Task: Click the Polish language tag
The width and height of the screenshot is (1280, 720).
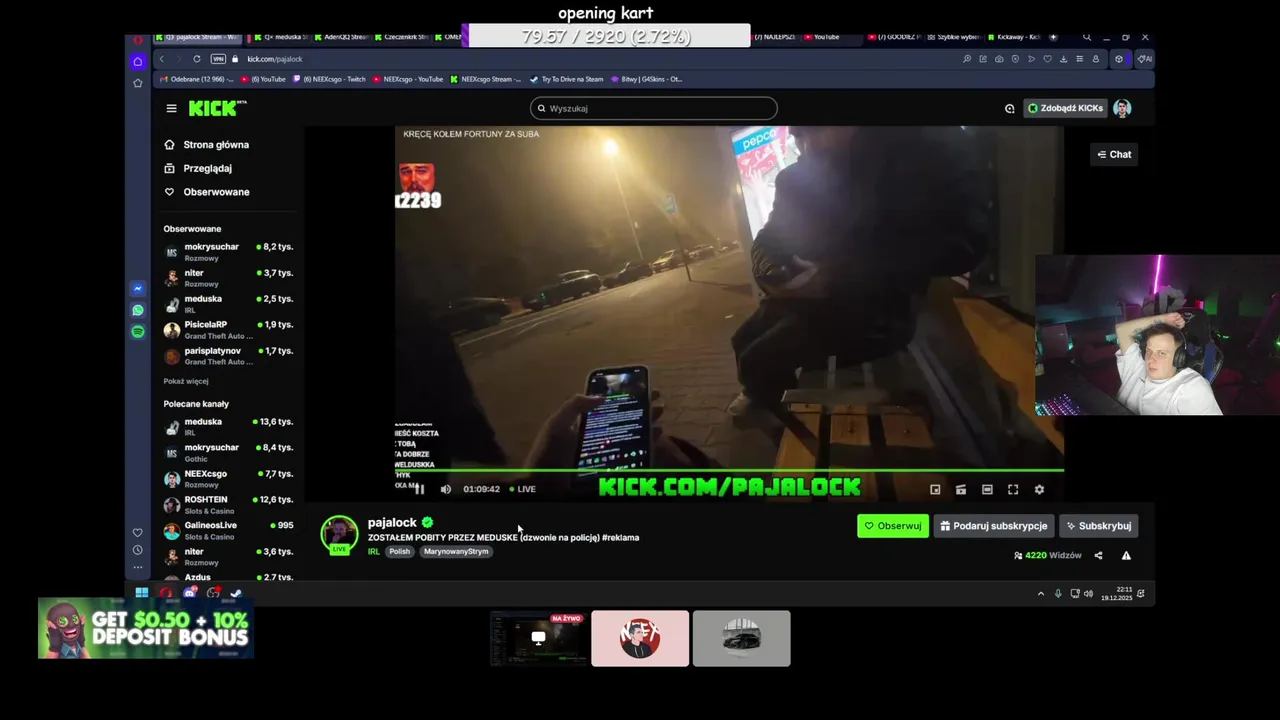Action: pyautogui.click(x=400, y=551)
